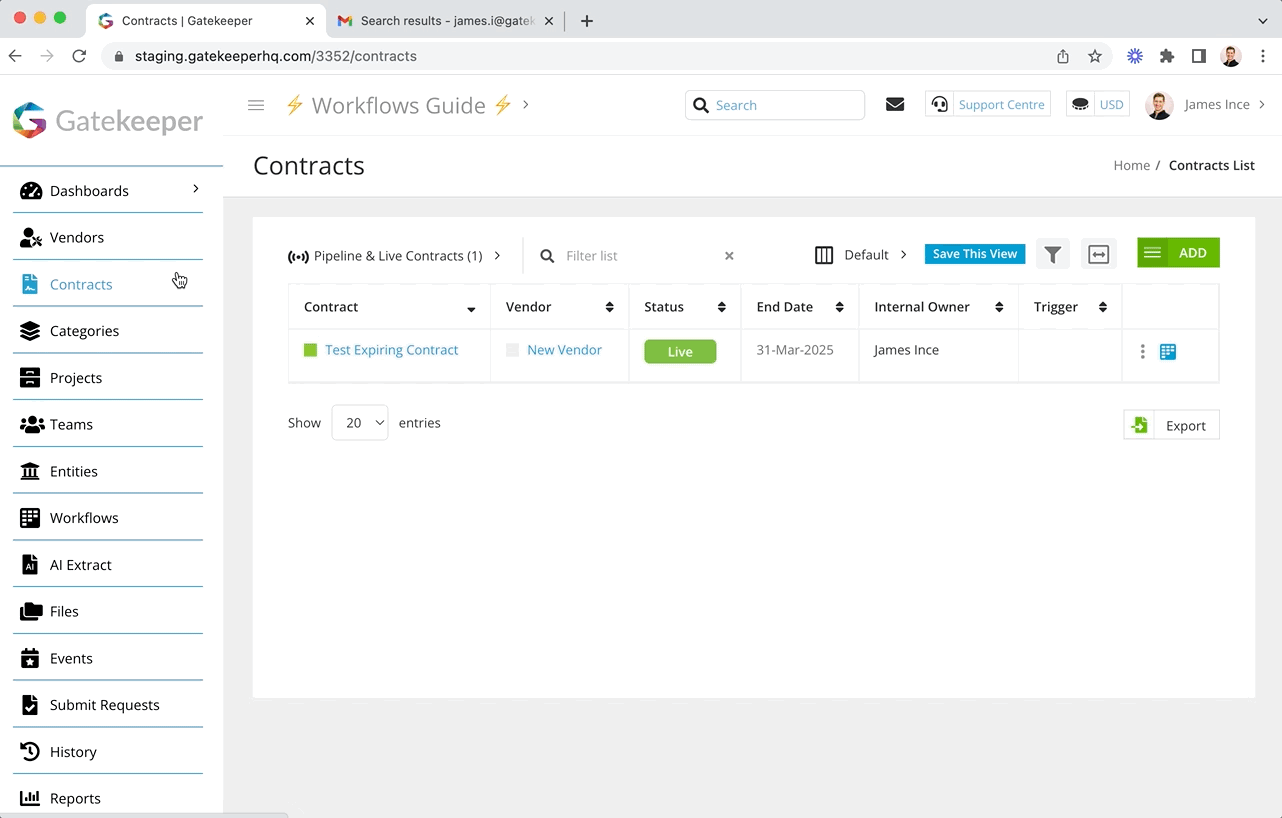Click the headset support icon
The height and width of the screenshot is (818, 1282).
point(939,104)
